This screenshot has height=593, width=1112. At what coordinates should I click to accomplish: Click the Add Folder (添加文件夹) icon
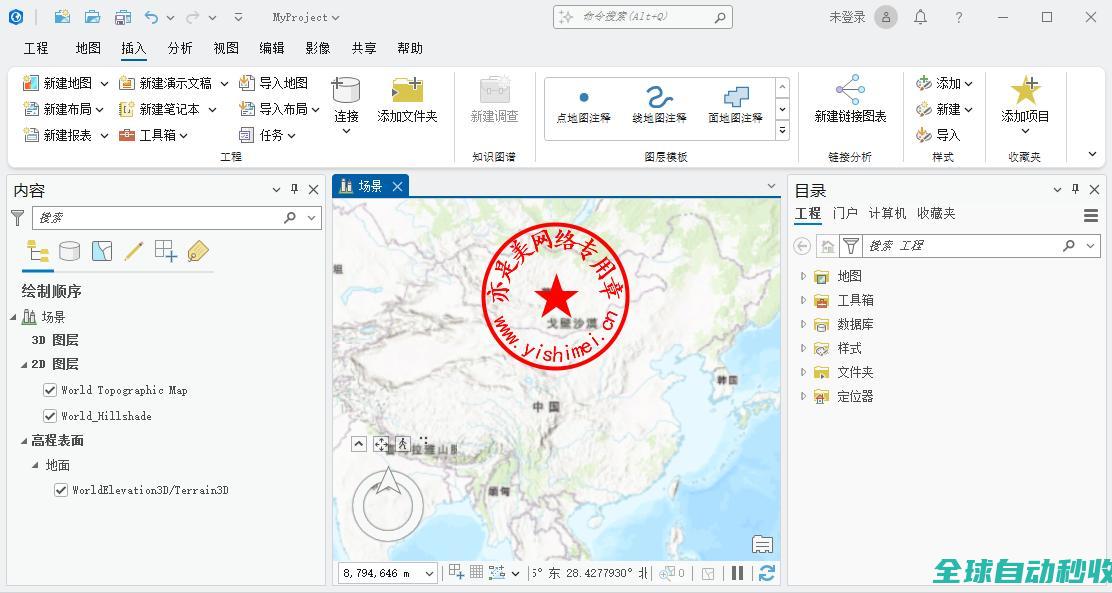407,91
